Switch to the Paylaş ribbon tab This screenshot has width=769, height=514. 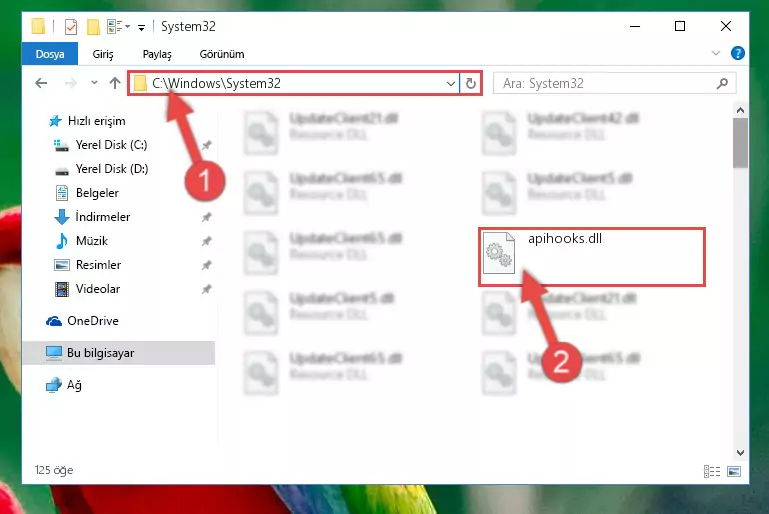tap(157, 54)
